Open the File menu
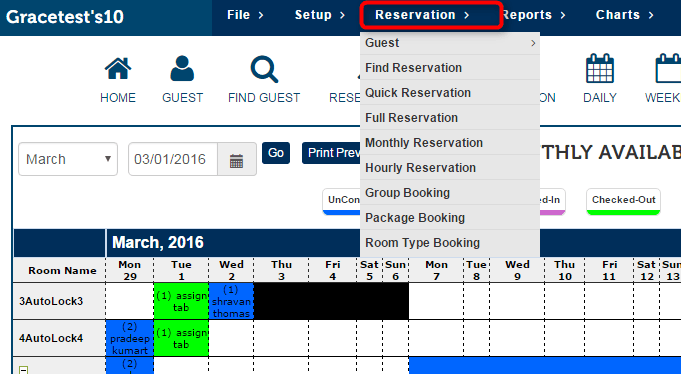This screenshot has height=374, width=681. coord(245,15)
